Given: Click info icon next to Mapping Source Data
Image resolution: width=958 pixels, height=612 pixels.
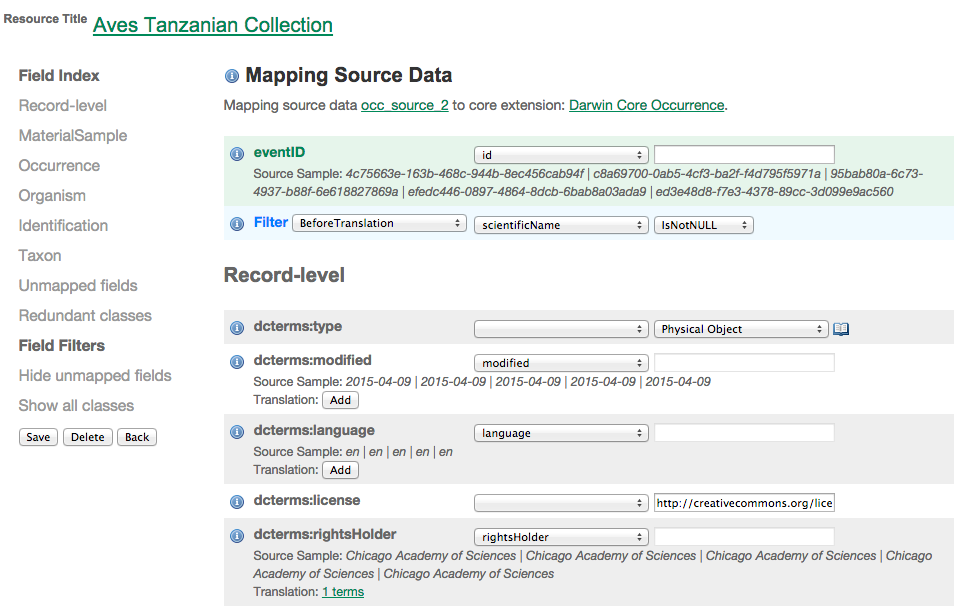Looking at the screenshot, I should [x=232, y=76].
